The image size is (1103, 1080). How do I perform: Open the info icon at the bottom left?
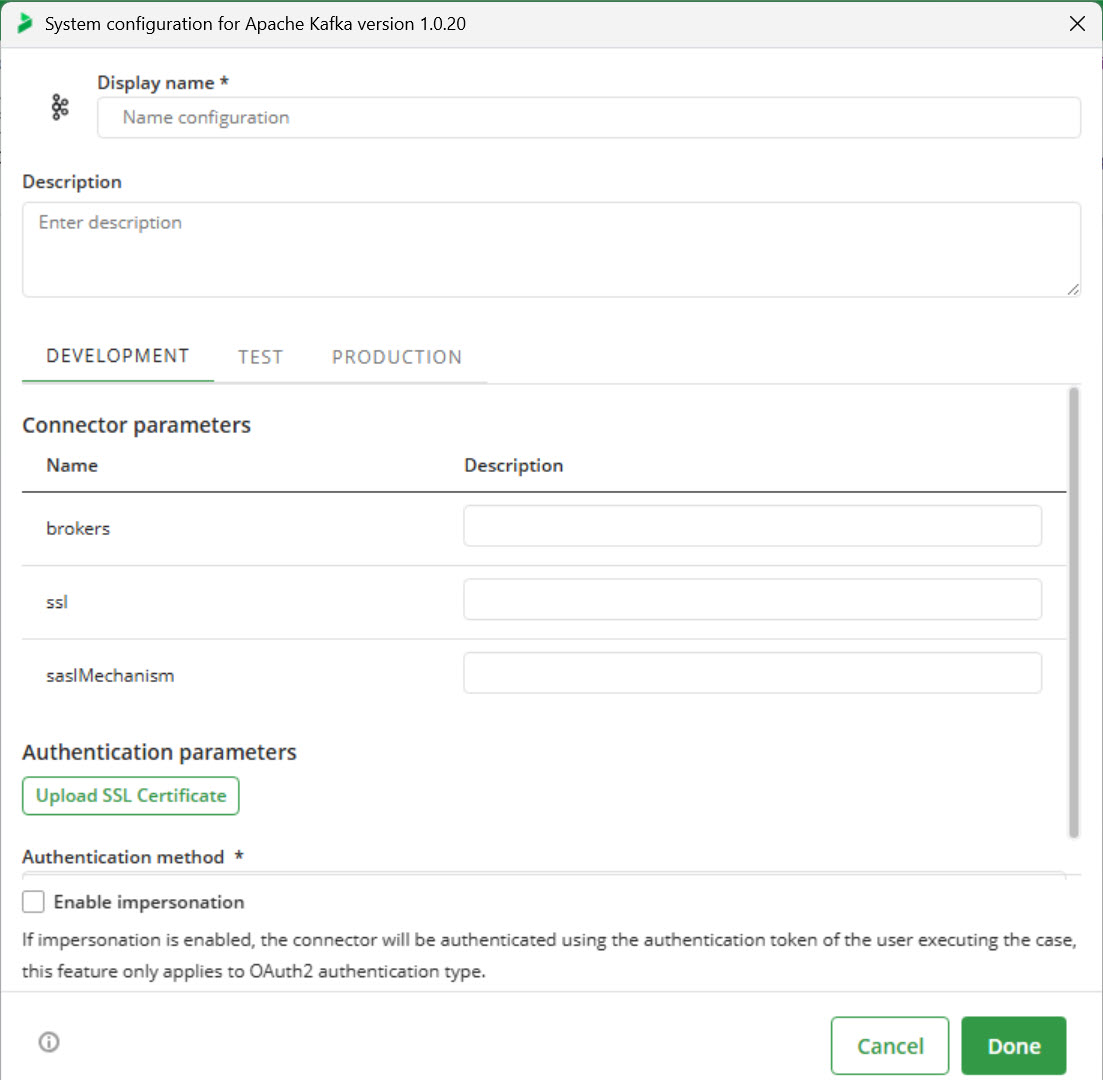49,1042
